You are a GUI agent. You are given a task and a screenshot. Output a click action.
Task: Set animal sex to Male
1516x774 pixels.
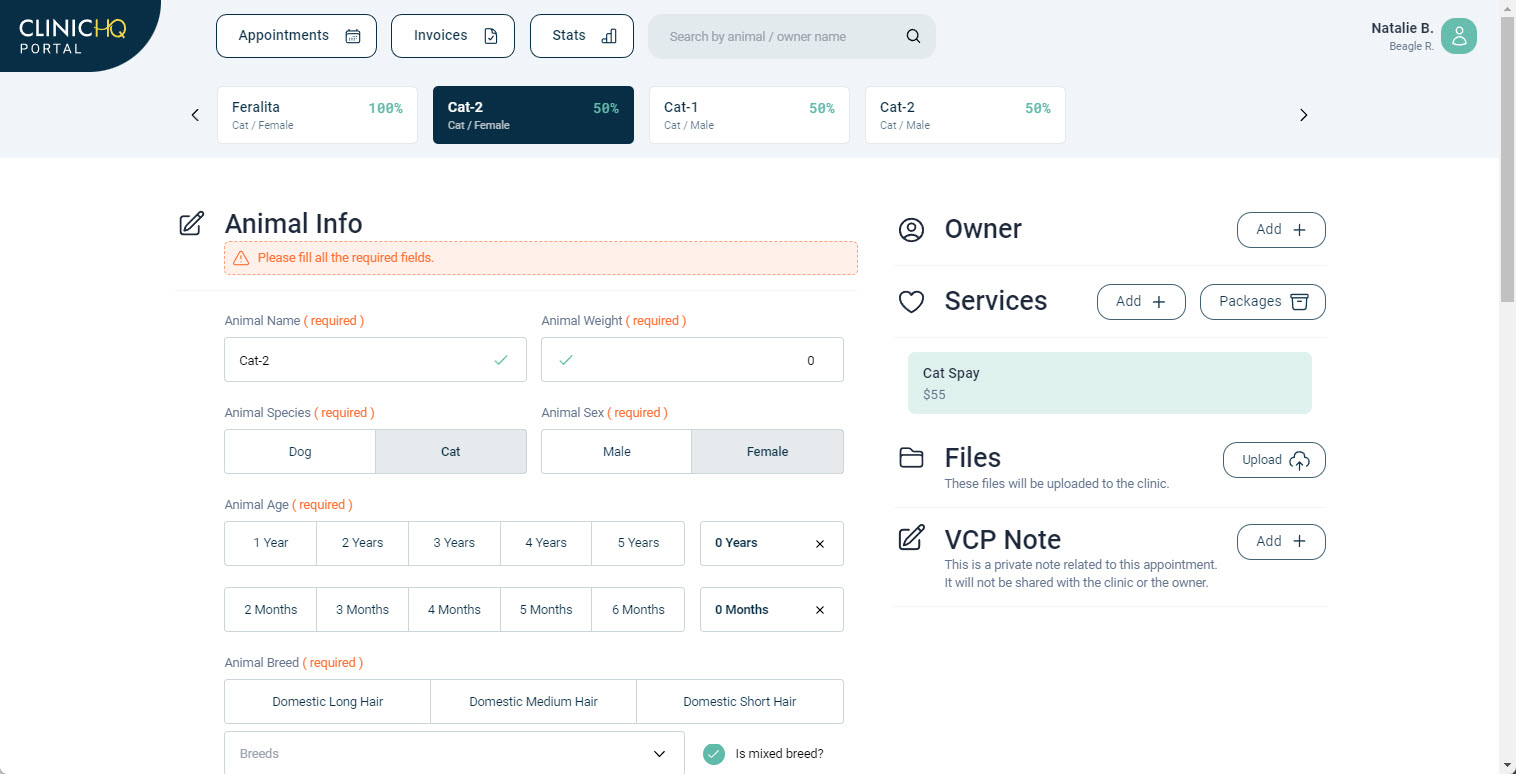coord(616,452)
